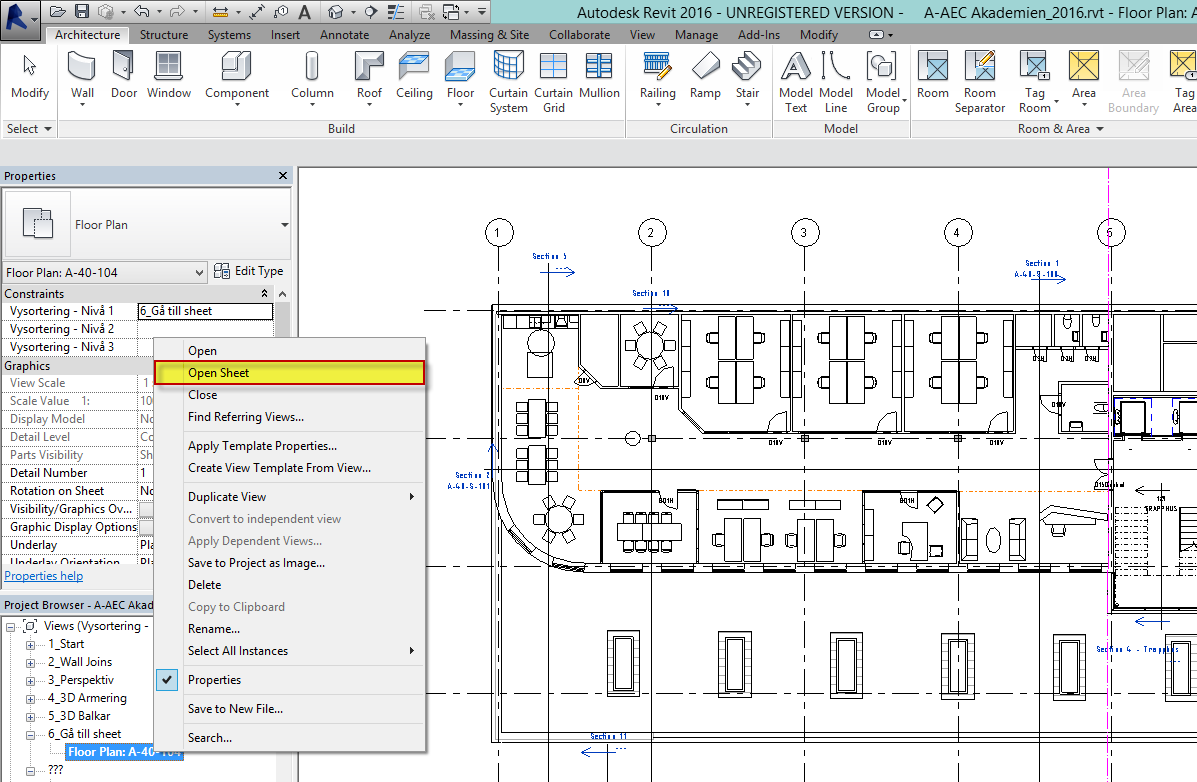Toggle Thin Lines in quick access toolbar
This screenshot has height=782, width=1197.
pyautogui.click(x=395, y=11)
